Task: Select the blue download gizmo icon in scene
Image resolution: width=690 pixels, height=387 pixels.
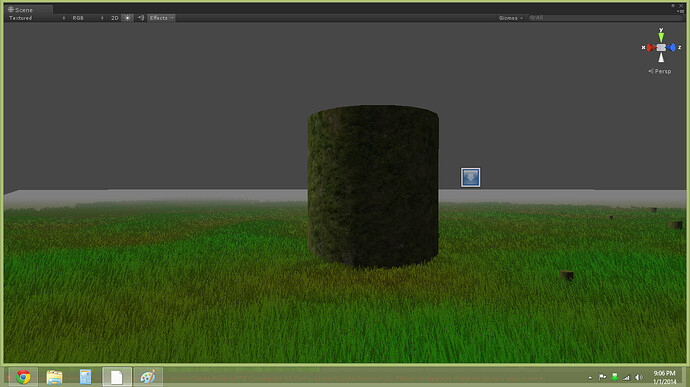Action: tap(470, 177)
